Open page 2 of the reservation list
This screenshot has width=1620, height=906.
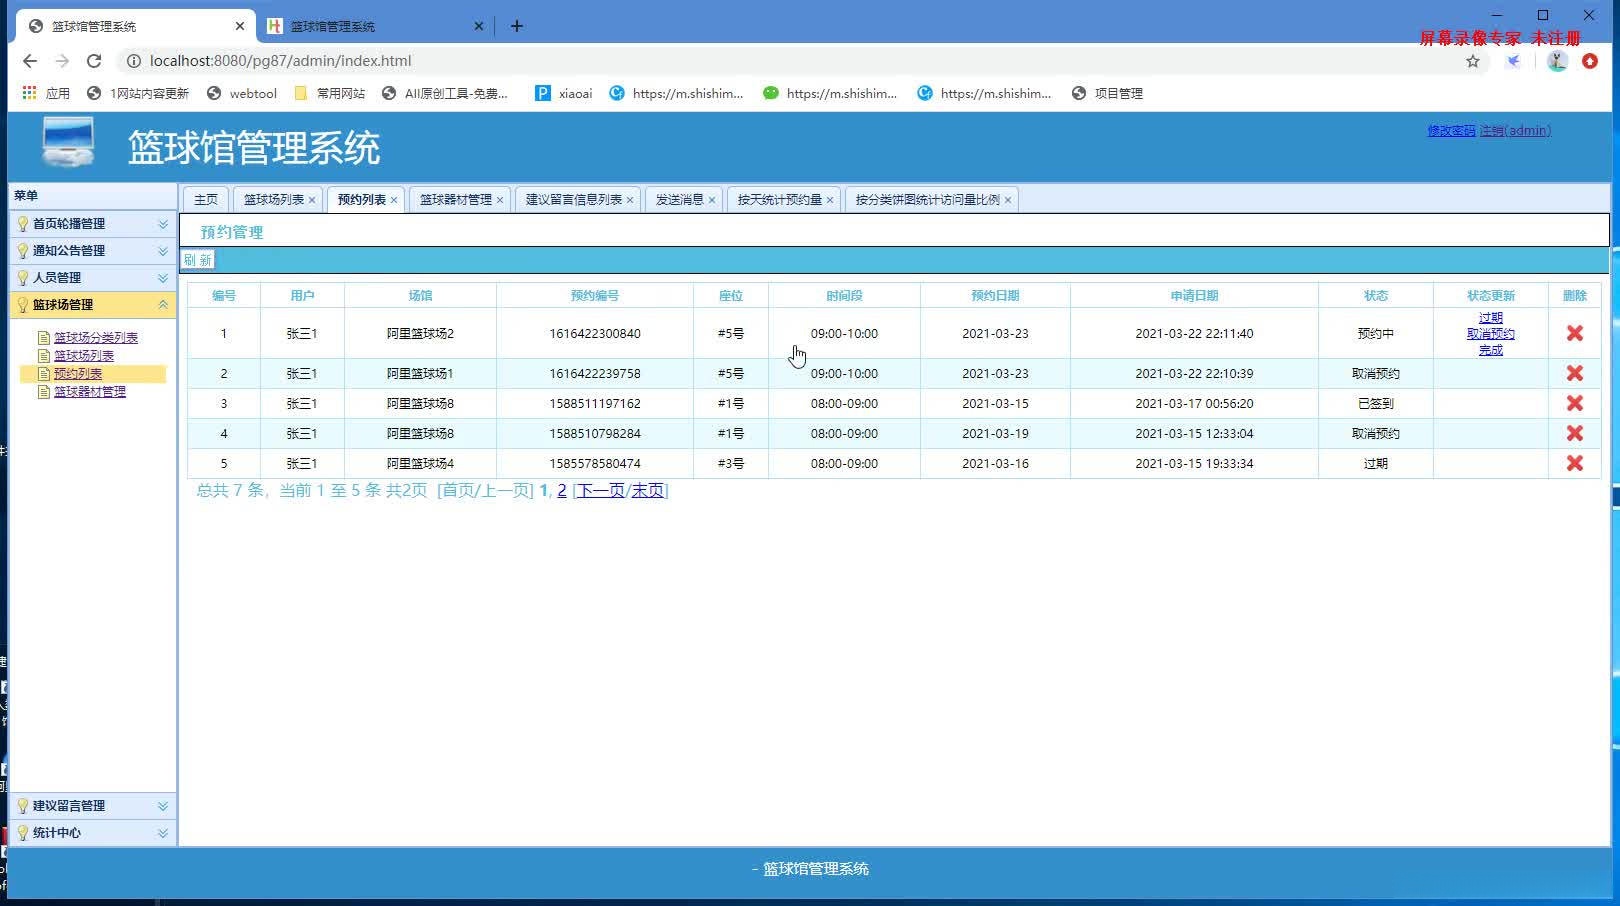561,491
